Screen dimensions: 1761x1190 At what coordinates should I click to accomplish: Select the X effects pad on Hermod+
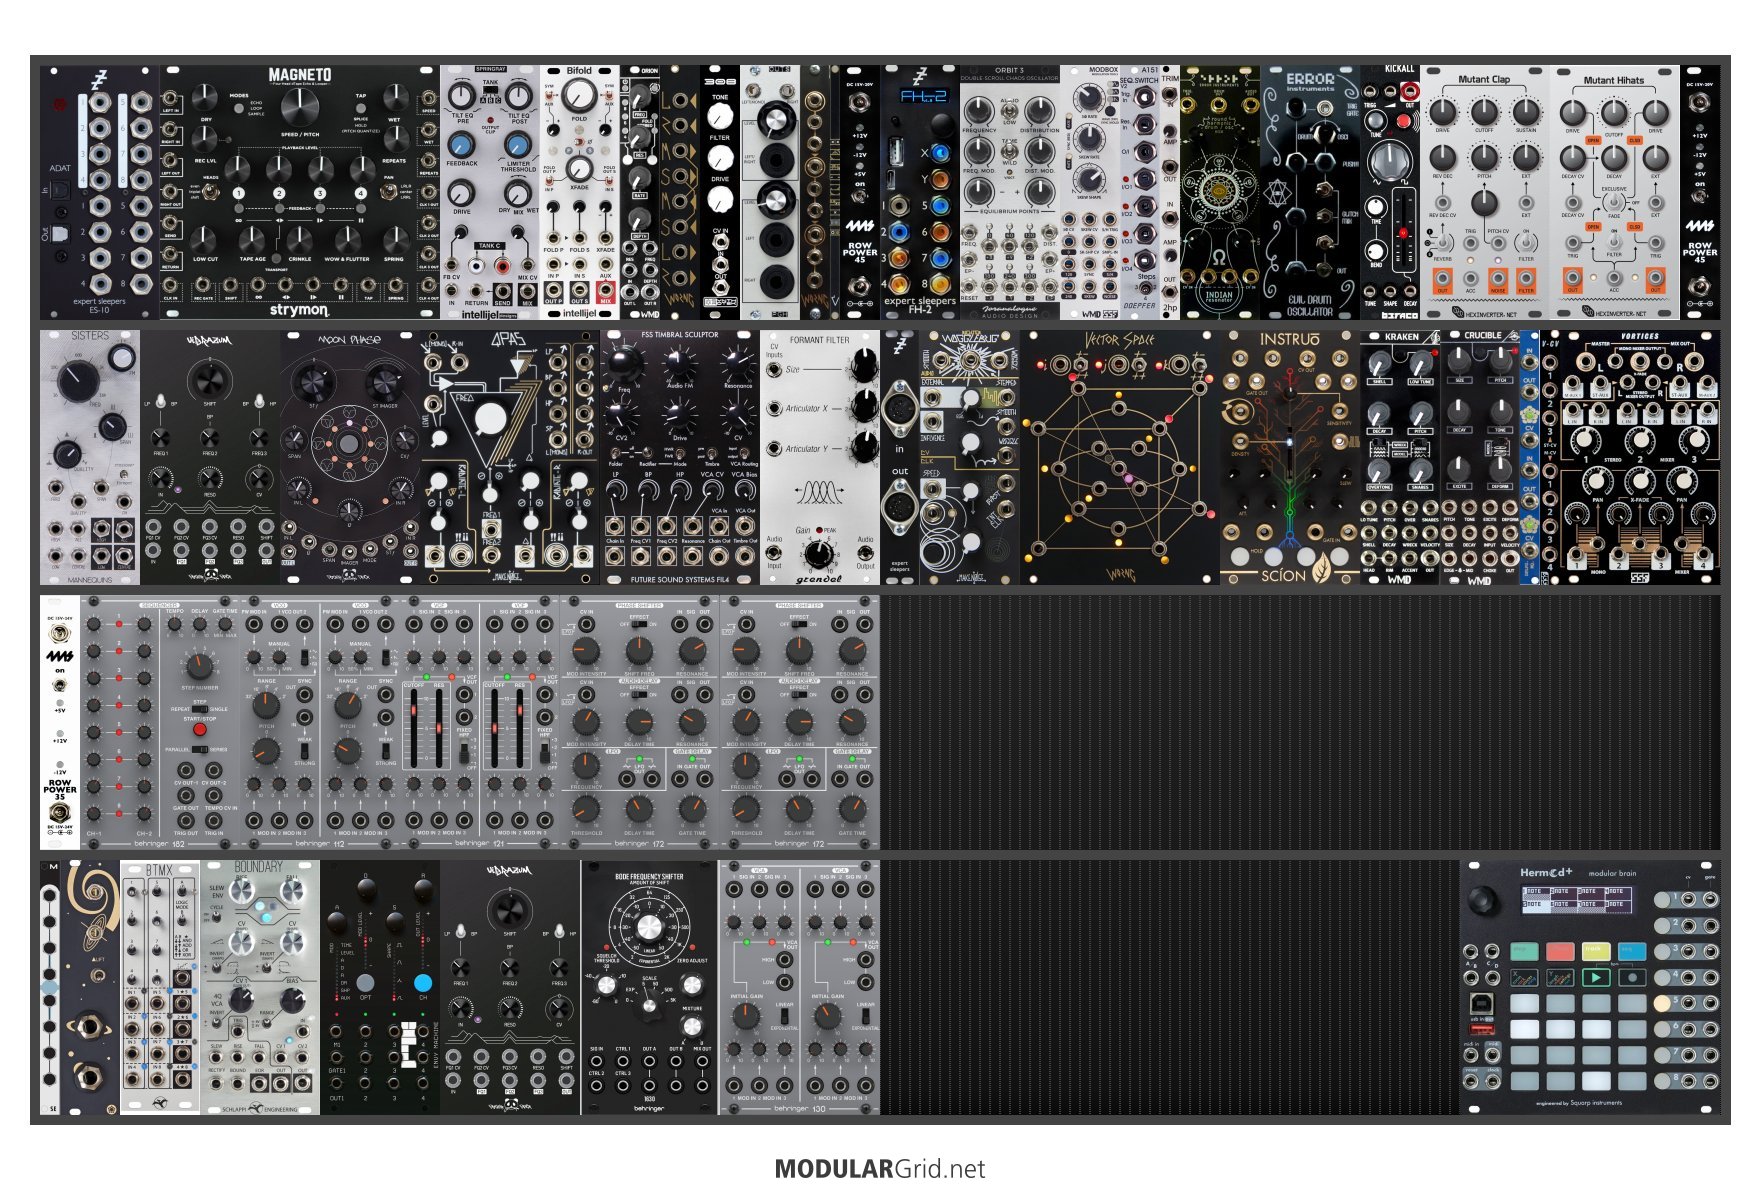point(1524,977)
